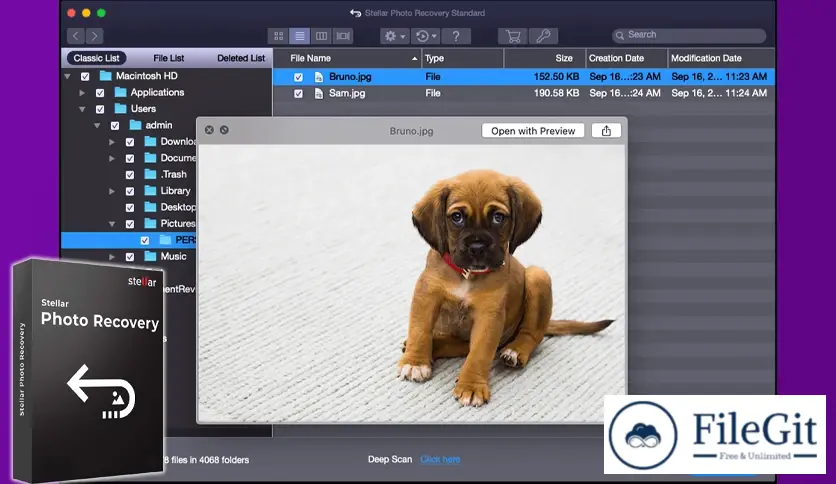
Task: Go back with the left arrow button
Action: point(76,36)
